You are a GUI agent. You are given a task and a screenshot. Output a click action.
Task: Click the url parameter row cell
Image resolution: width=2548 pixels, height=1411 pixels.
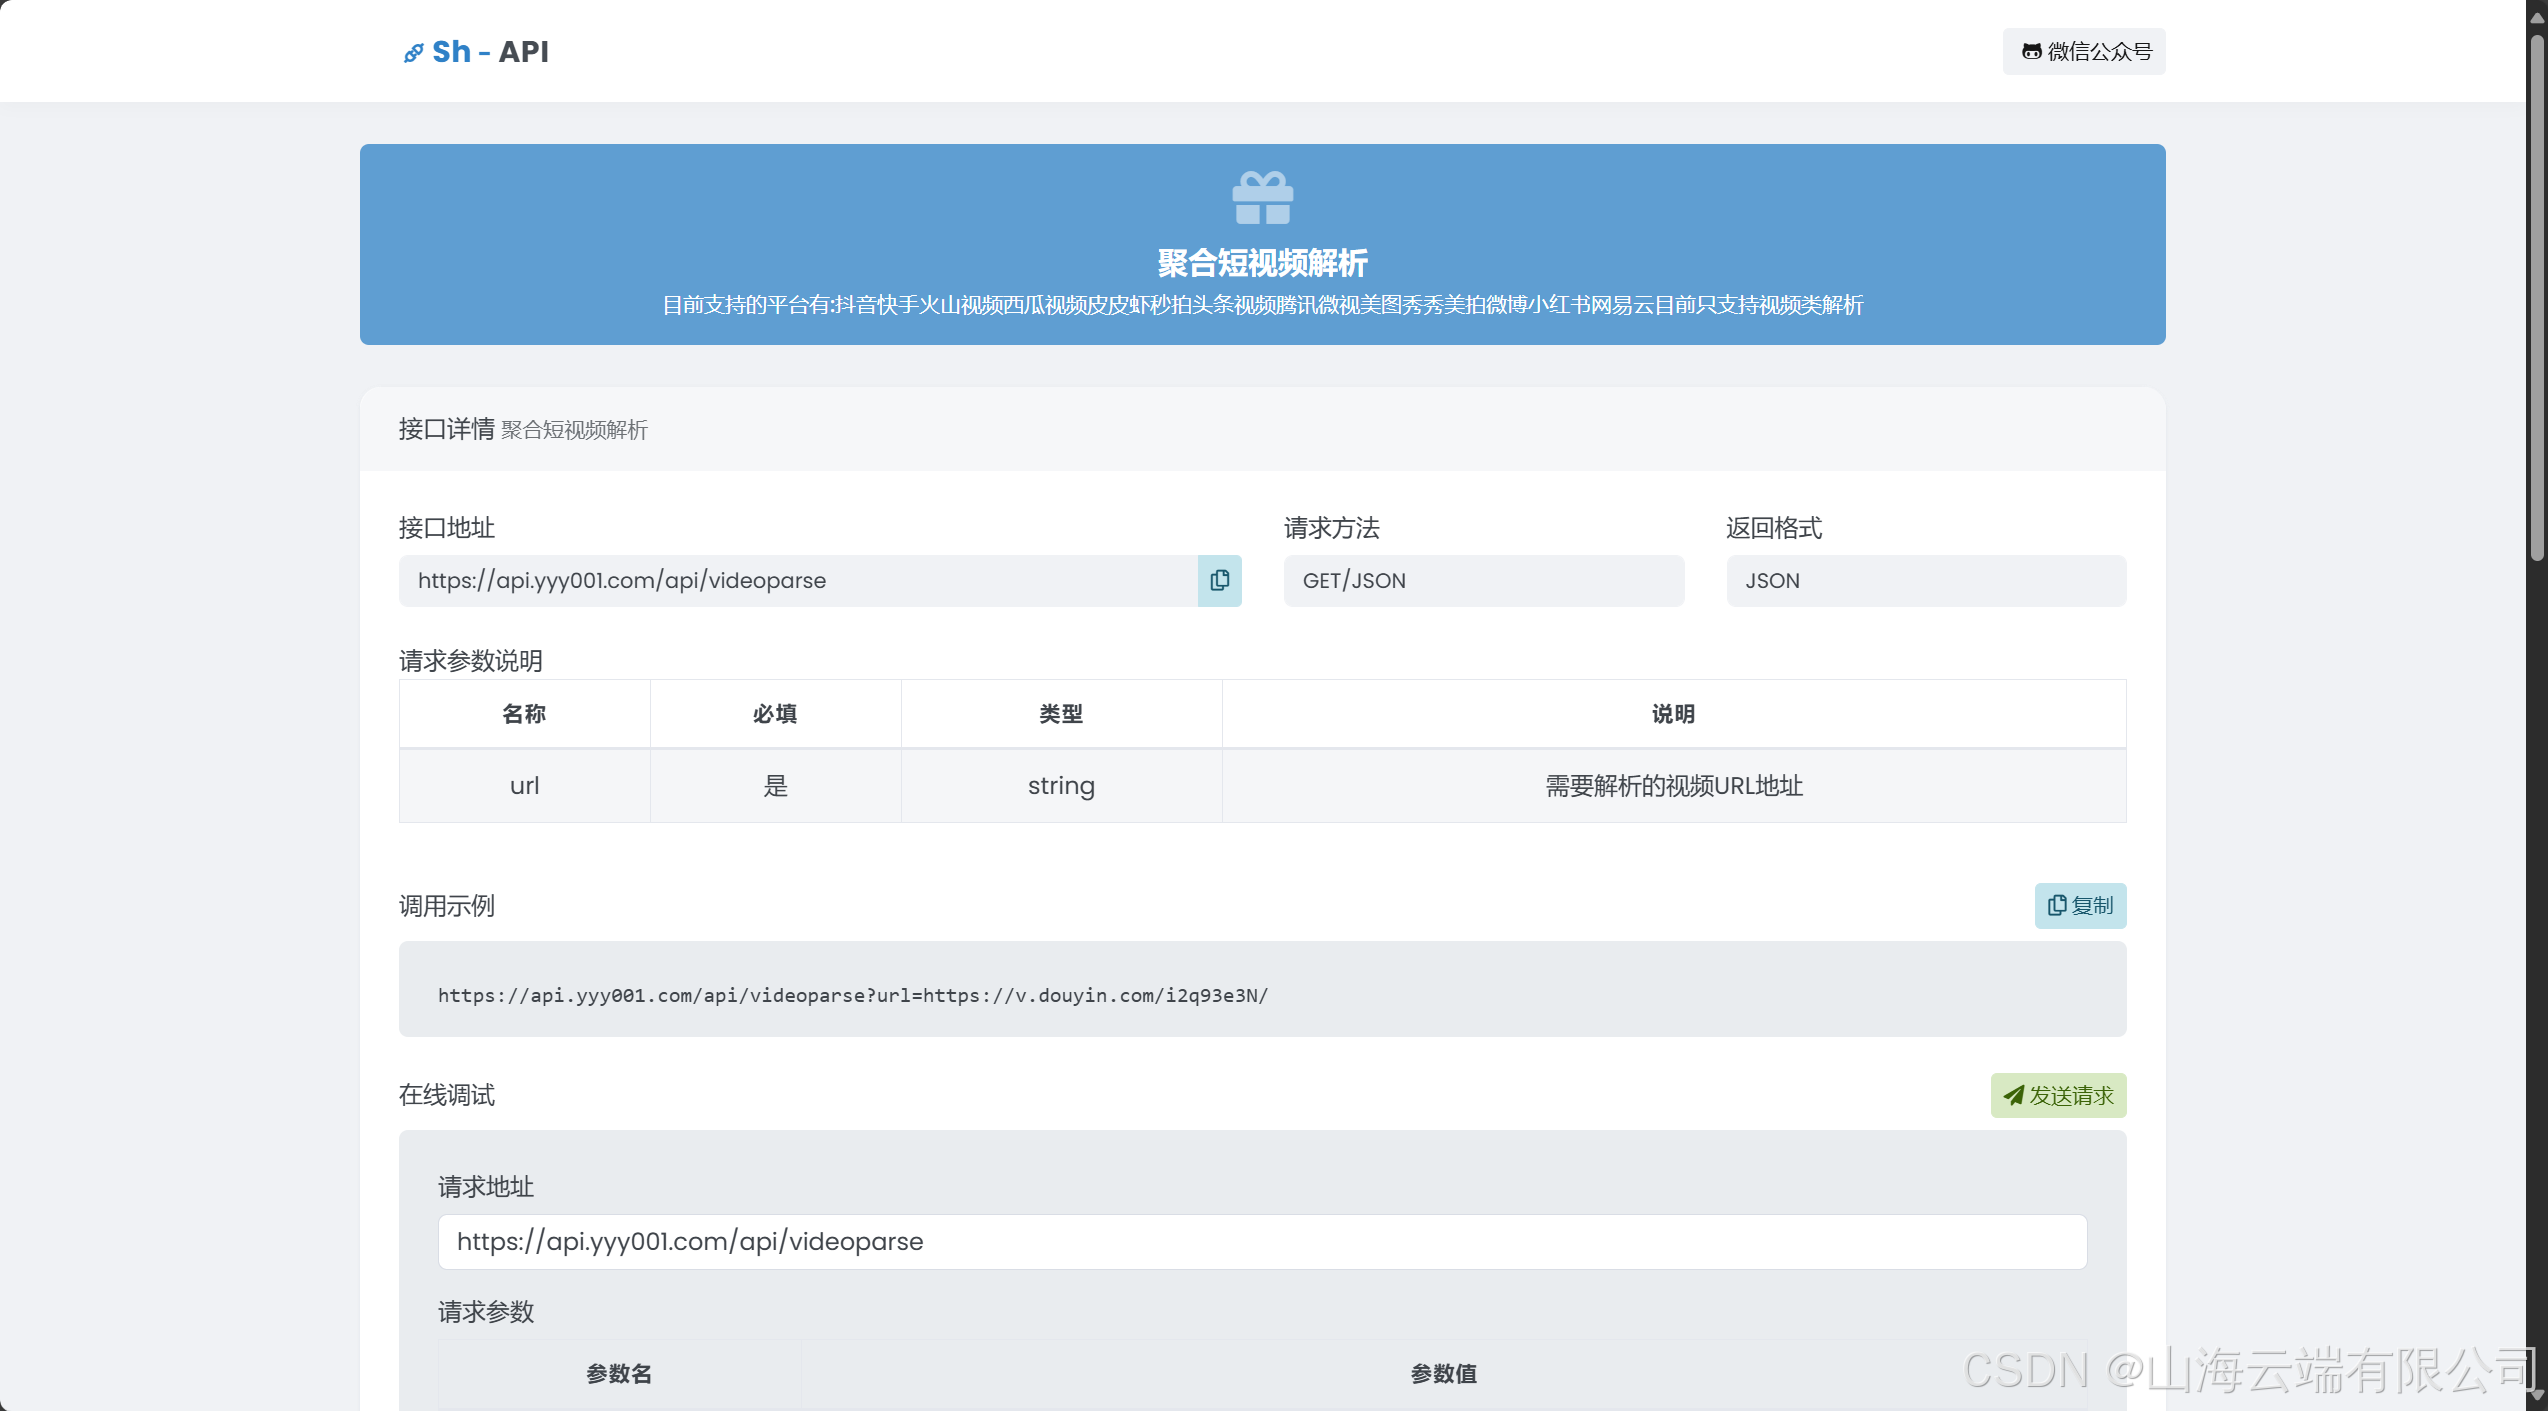(x=524, y=785)
